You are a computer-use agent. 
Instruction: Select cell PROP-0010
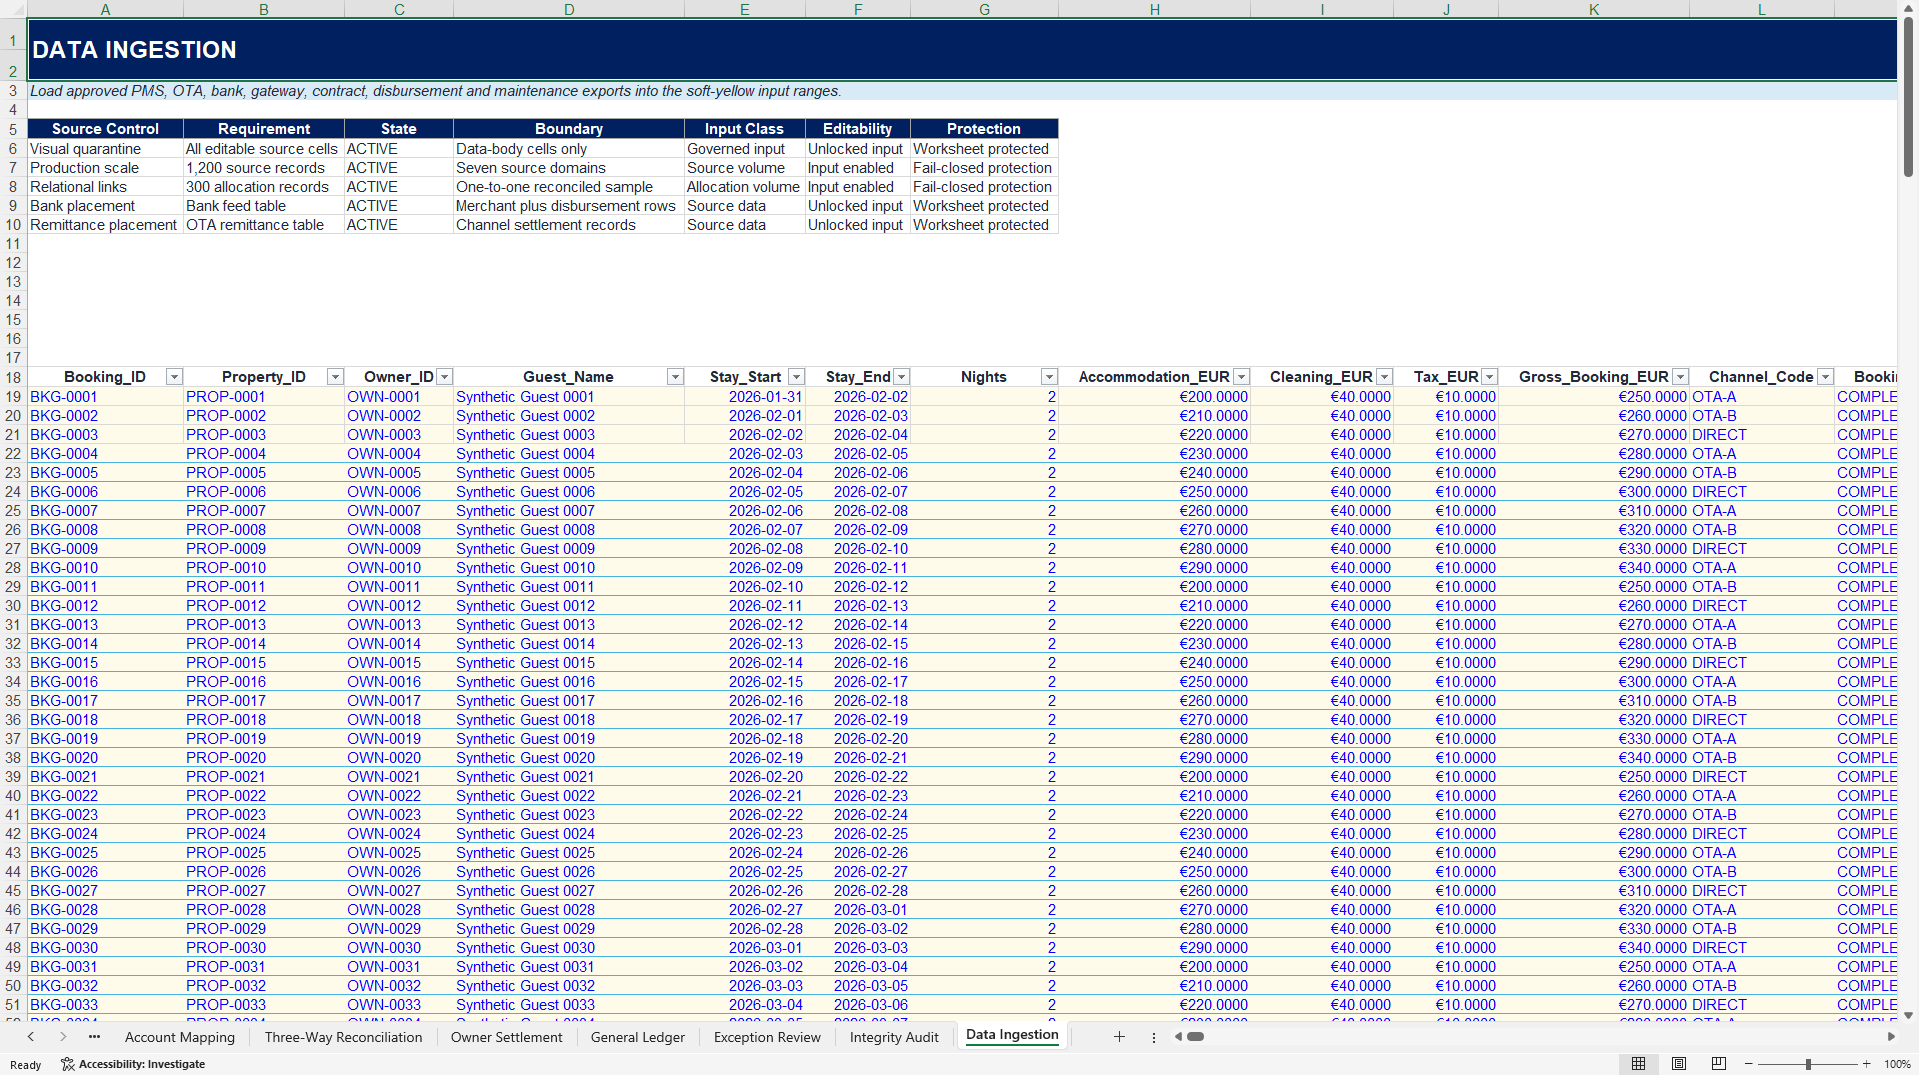click(264, 568)
